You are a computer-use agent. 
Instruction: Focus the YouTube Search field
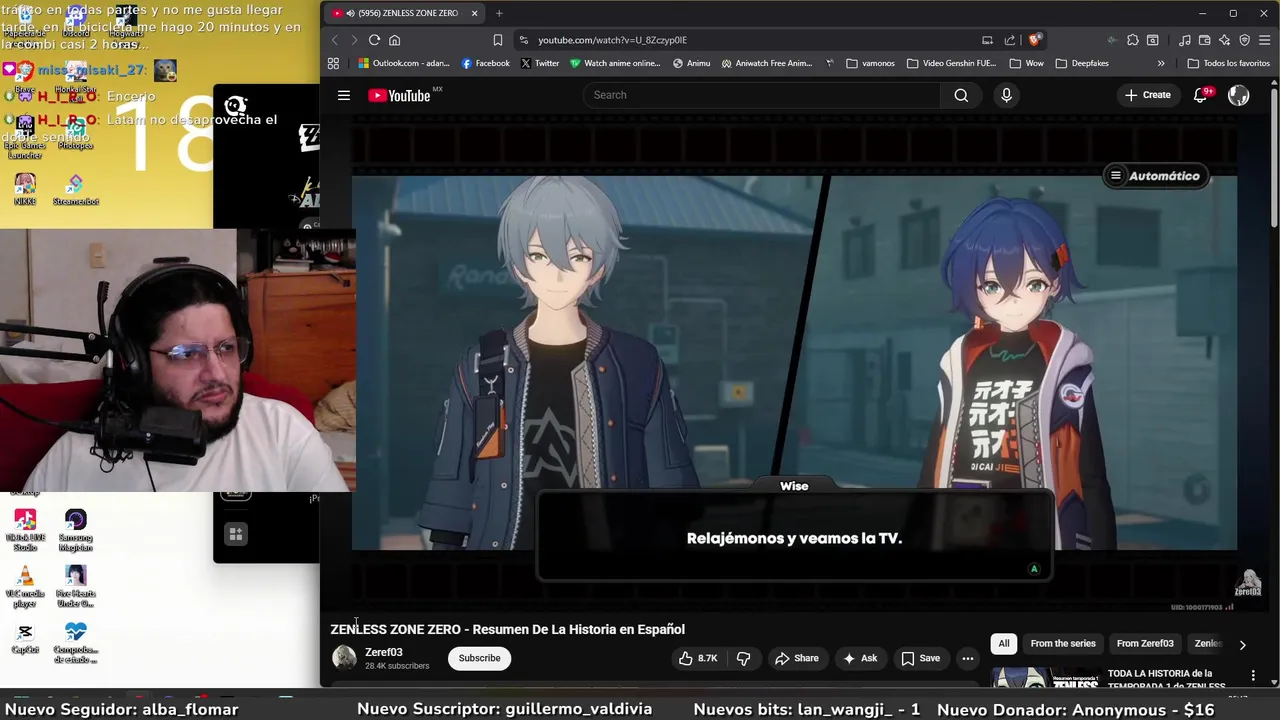762,95
